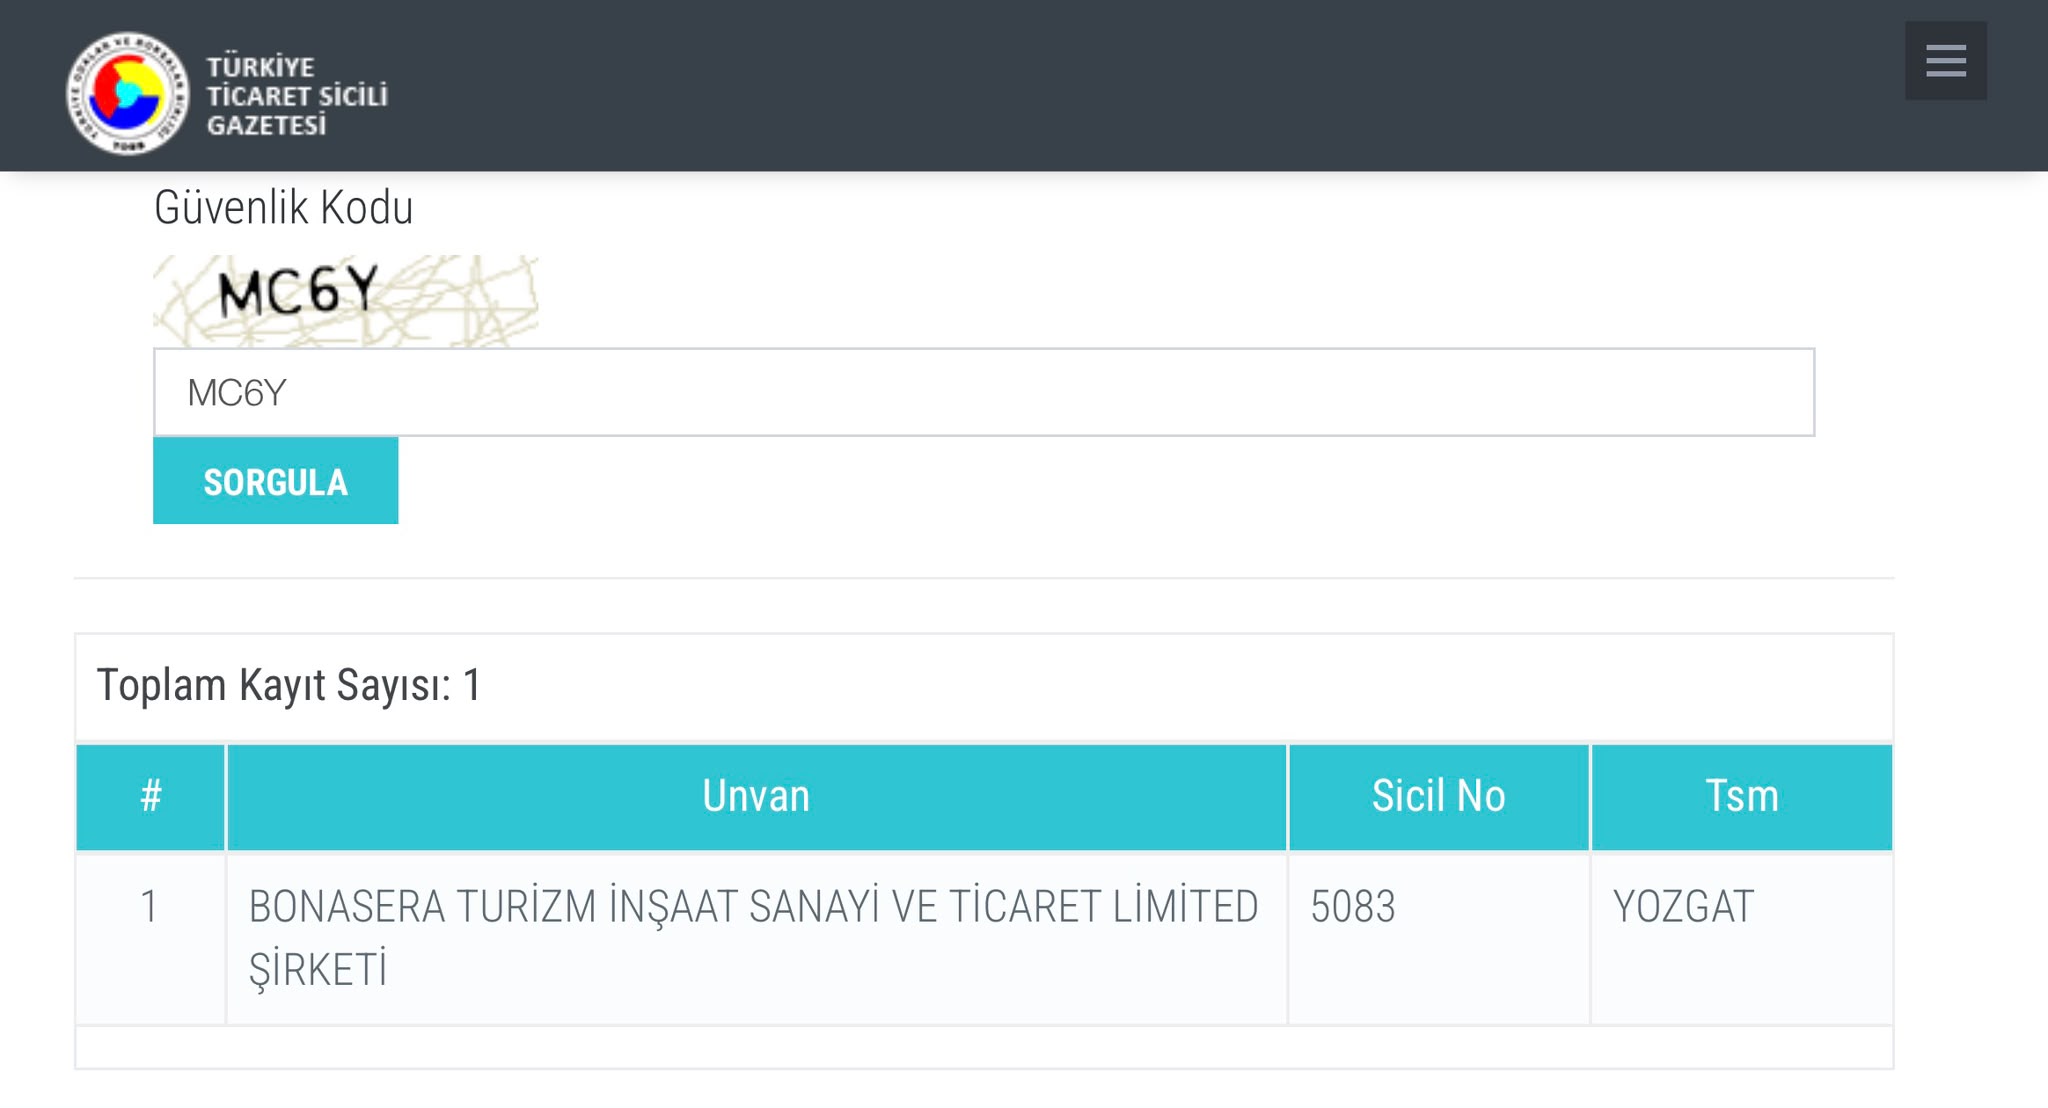Focus the security code input field
The width and height of the screenshot is (2048, 1108).
point(984,392)
